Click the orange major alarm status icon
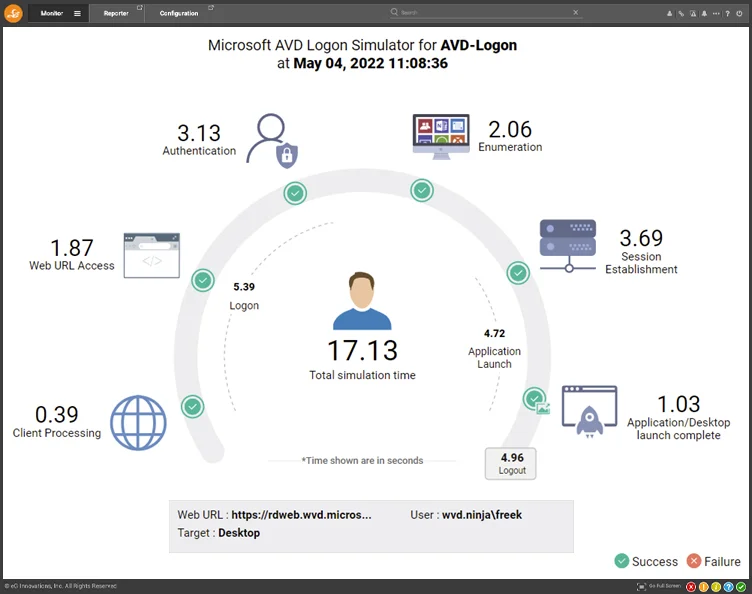Viewport: 752px width, 594px height. pyautogui.click(x=704, y=587)
